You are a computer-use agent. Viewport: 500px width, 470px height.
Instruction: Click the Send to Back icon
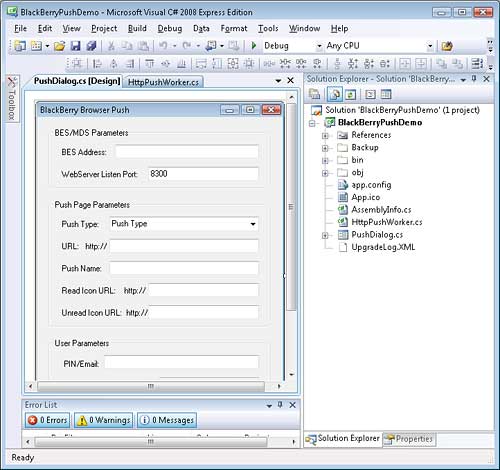[458, 63]
